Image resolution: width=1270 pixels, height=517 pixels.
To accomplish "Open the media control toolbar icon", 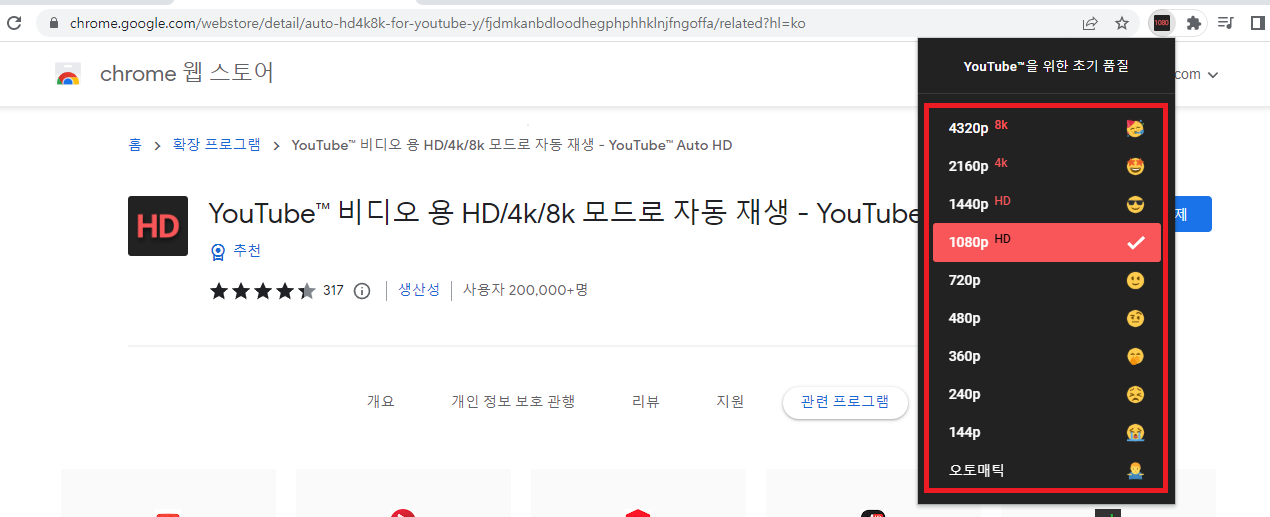I will [1225, 23].
